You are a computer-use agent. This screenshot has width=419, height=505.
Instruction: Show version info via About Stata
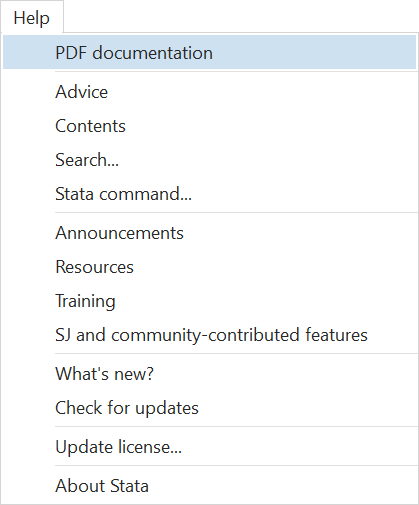tap(209, 486)
